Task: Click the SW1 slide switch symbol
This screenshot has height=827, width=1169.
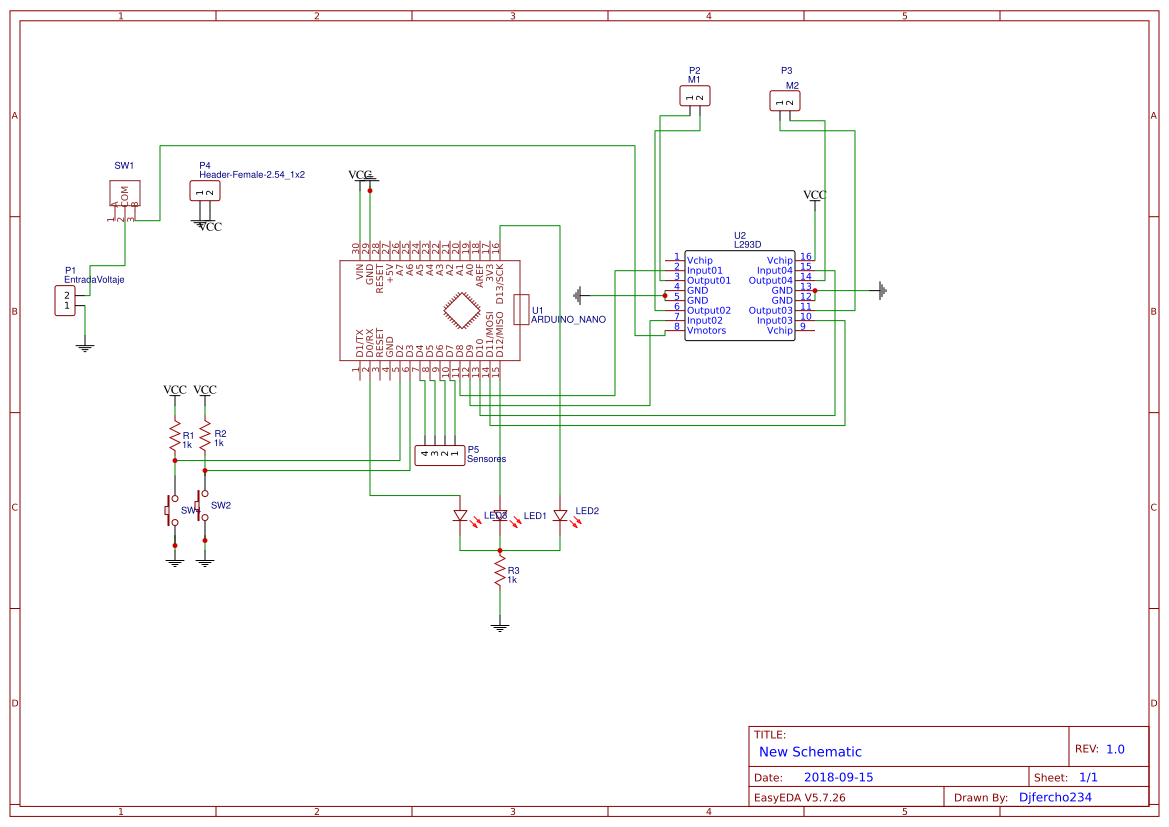Action: pos(124,191)
